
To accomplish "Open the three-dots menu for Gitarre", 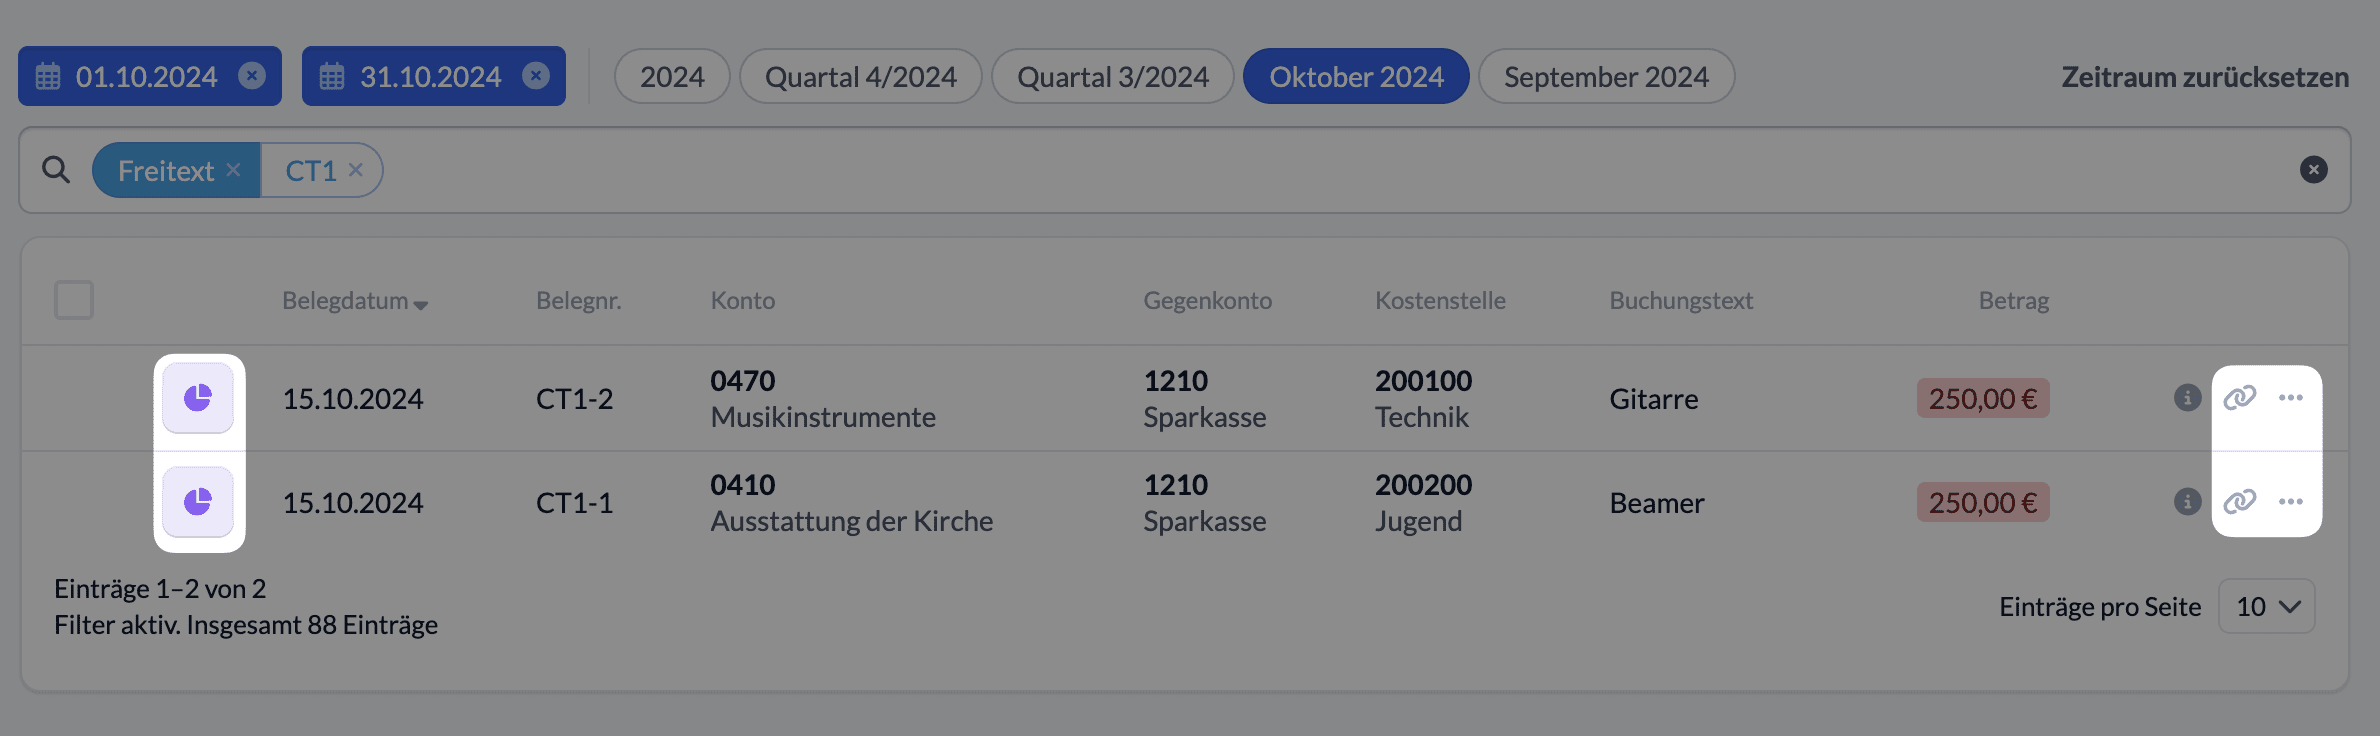I will tap(2291, 398).
